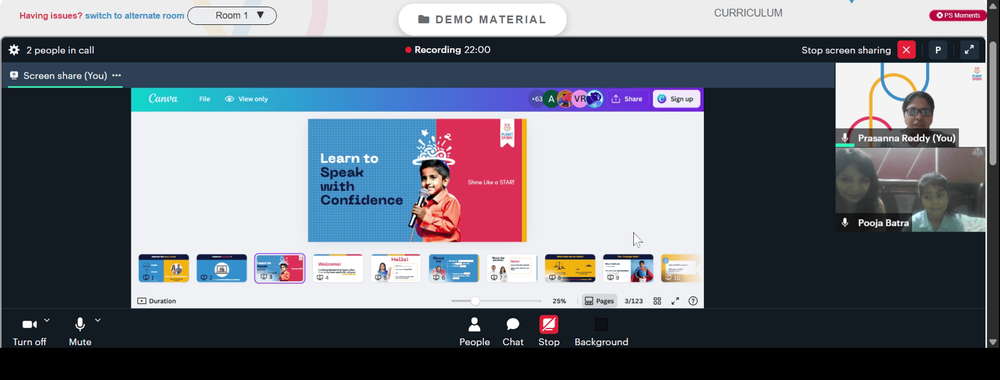Open the Room 1 dropdown
The image size is (1000, 380).
[232, 15]
